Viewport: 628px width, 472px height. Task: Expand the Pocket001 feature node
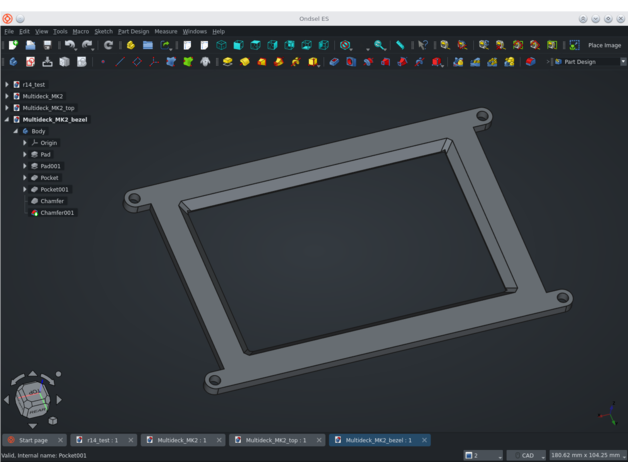tap(25, 189)
